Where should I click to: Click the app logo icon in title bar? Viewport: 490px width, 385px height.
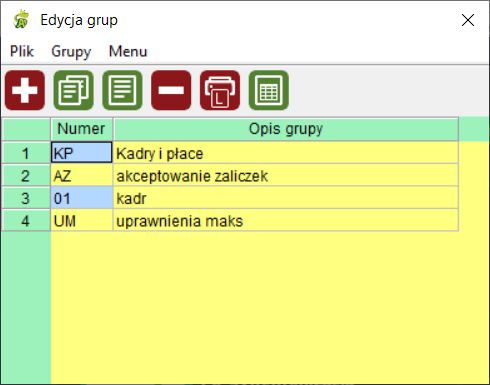(x=21, y=20)
